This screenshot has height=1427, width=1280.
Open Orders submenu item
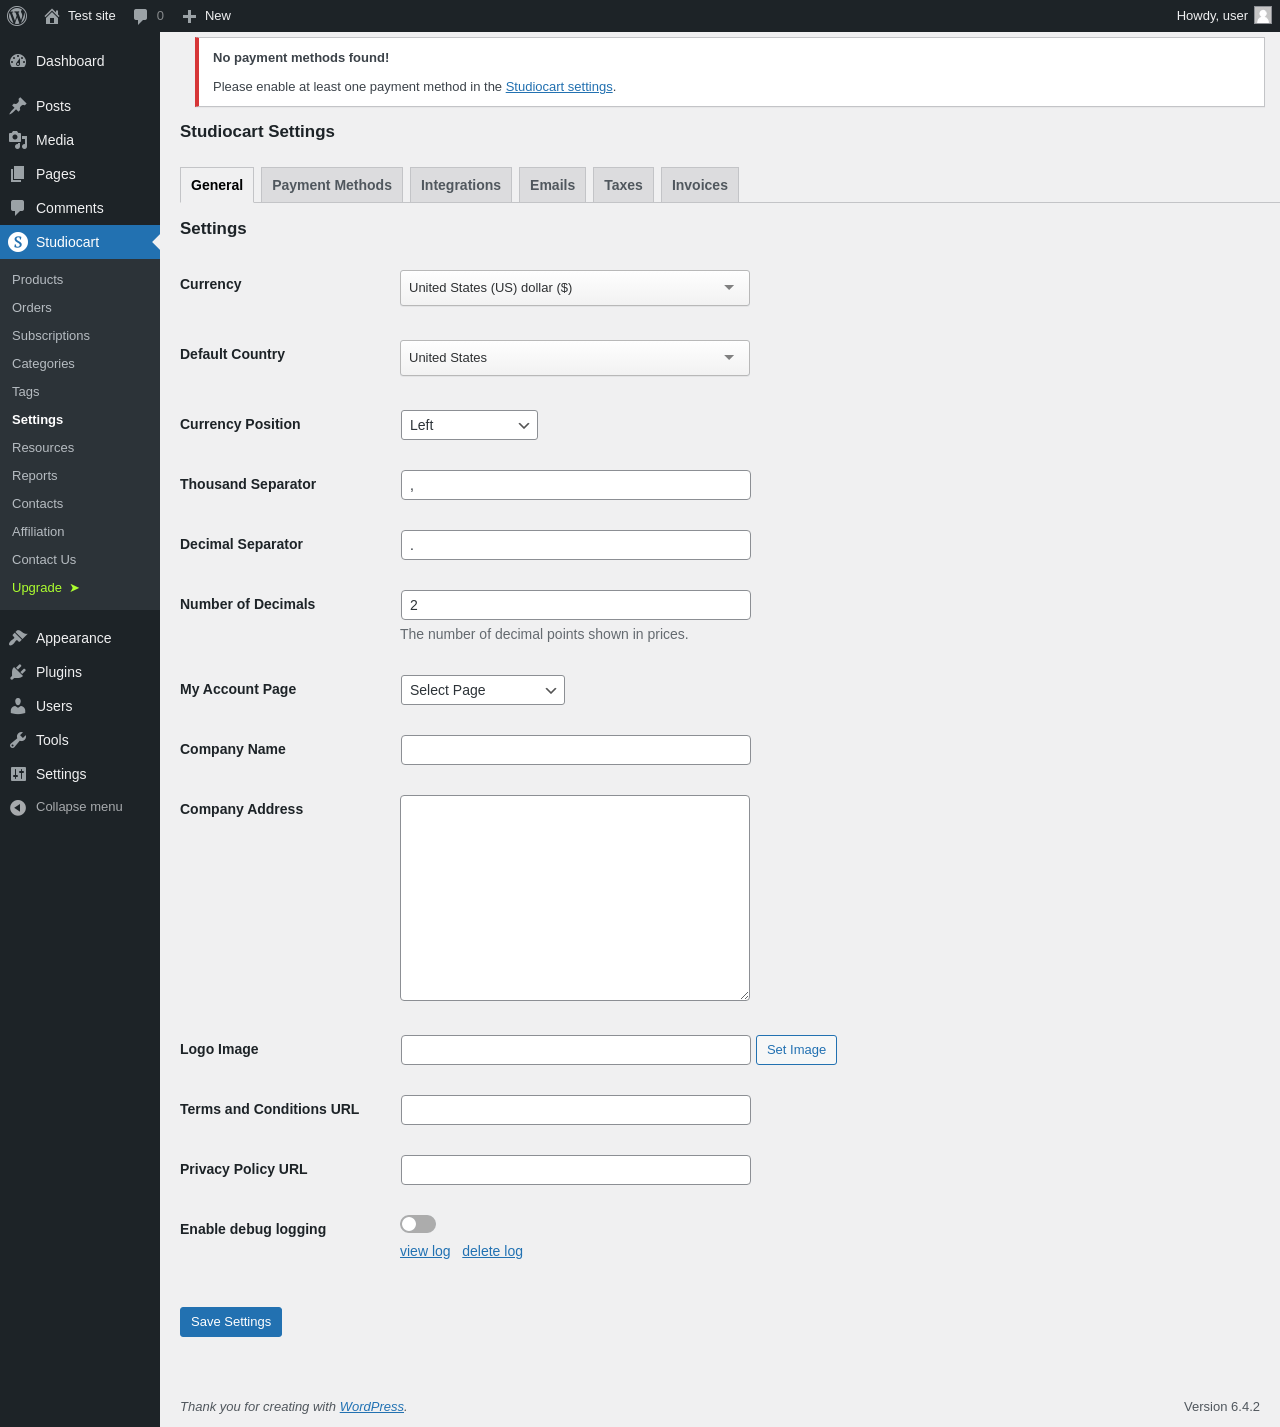coord(80,308)
